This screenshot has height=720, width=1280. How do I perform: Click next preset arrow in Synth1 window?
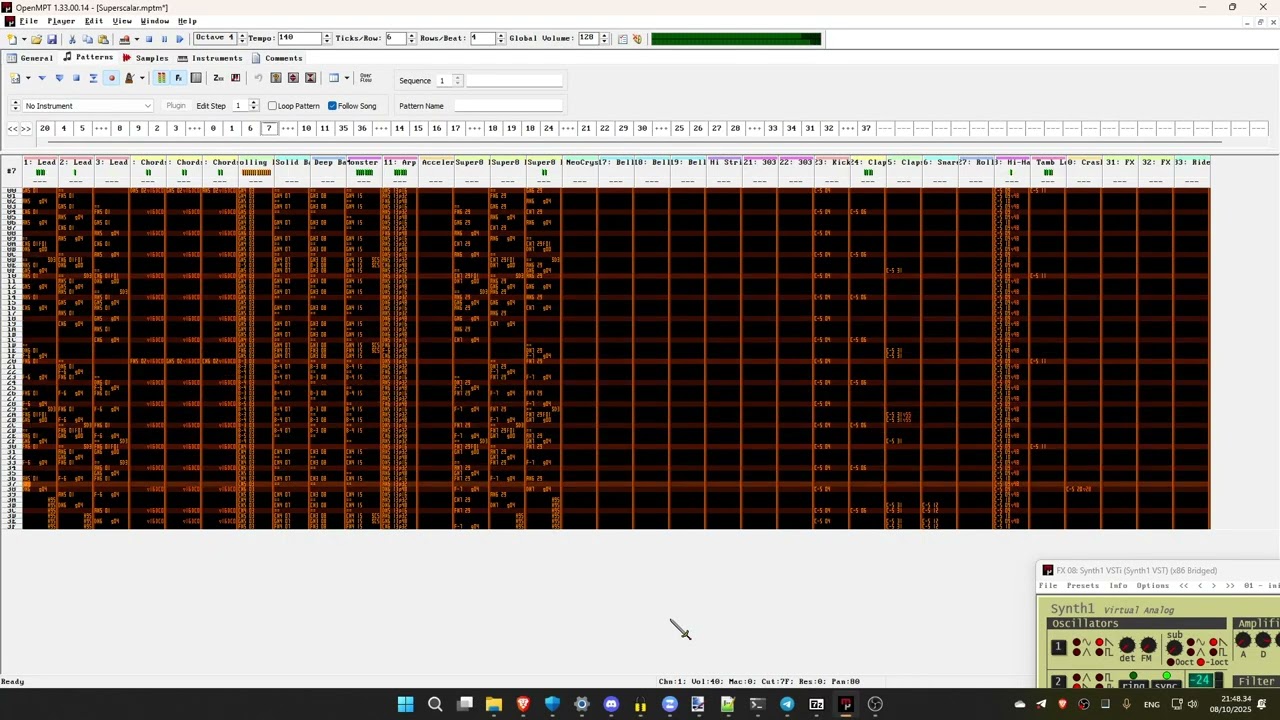pyautogui.click(x=1214, y=586)
